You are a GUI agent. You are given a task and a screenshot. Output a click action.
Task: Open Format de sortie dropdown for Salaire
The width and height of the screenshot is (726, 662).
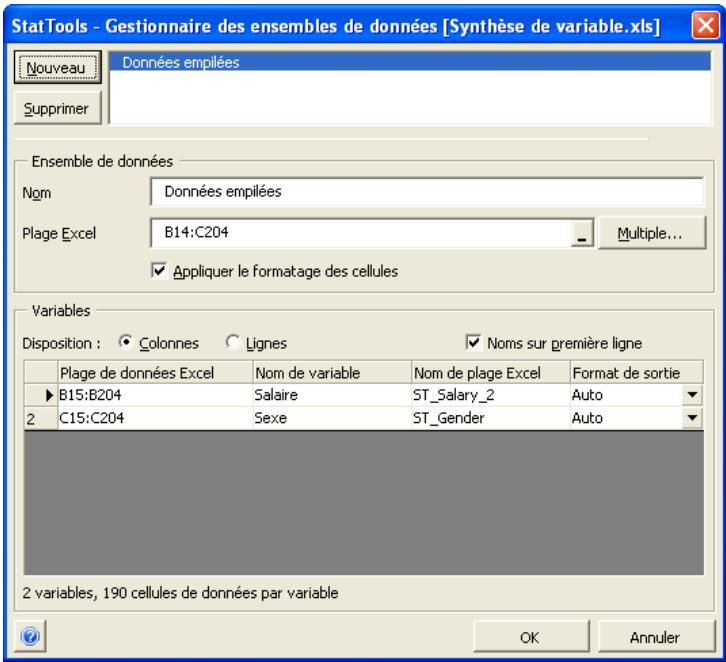pos(692,395)
